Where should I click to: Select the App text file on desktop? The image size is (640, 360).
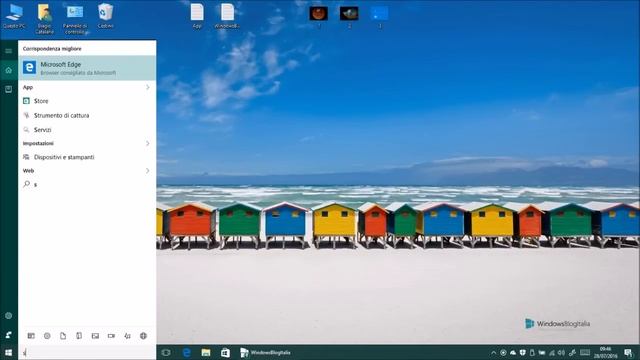click(x=197, y=16)
